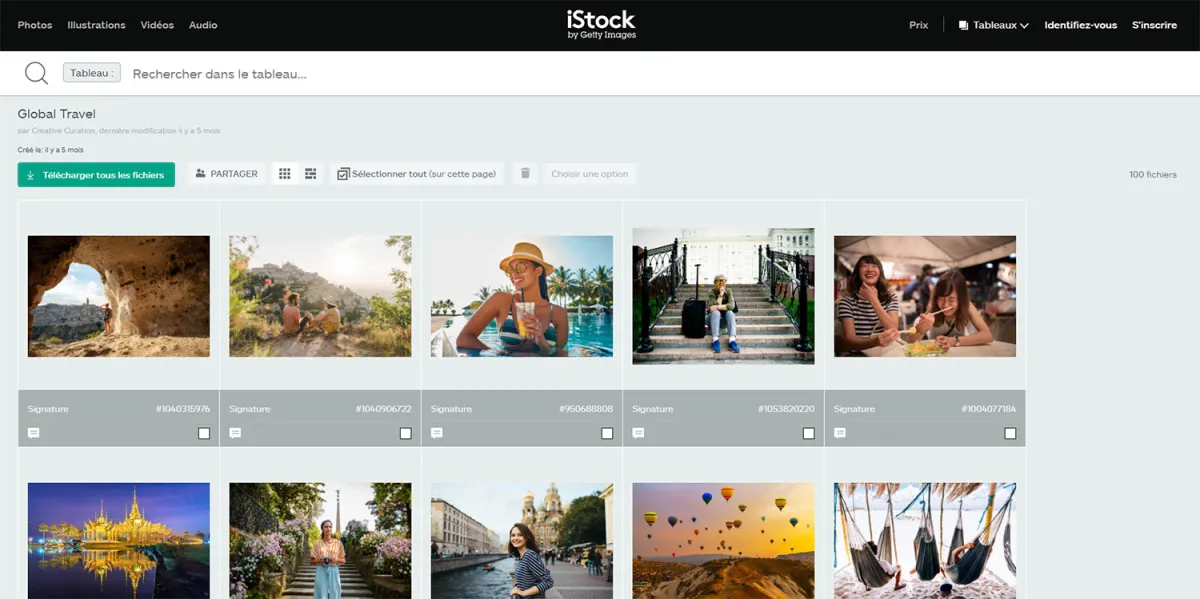Open two women eating noodles thumbnail
1200x599 pixels.
click(x=925, y=296)
